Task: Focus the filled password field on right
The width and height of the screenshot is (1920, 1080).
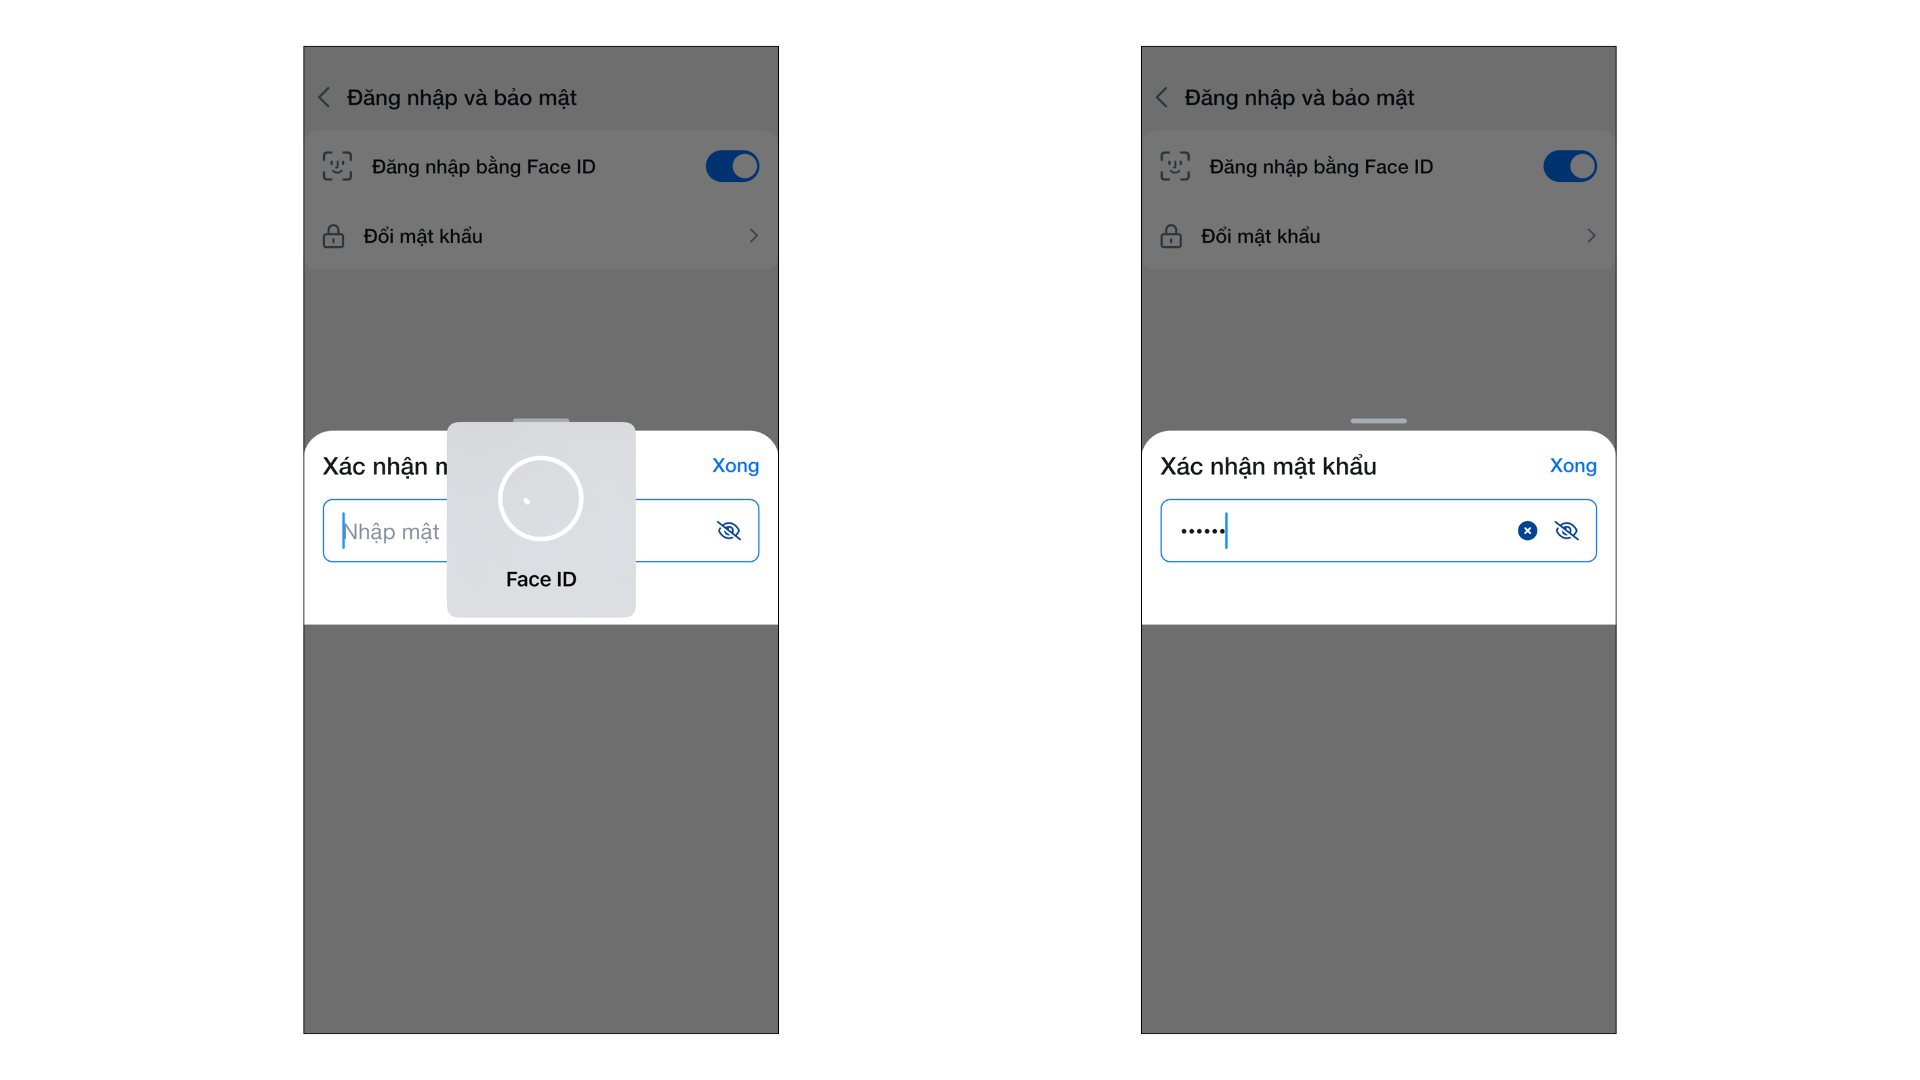Action: coord(1379,531)
